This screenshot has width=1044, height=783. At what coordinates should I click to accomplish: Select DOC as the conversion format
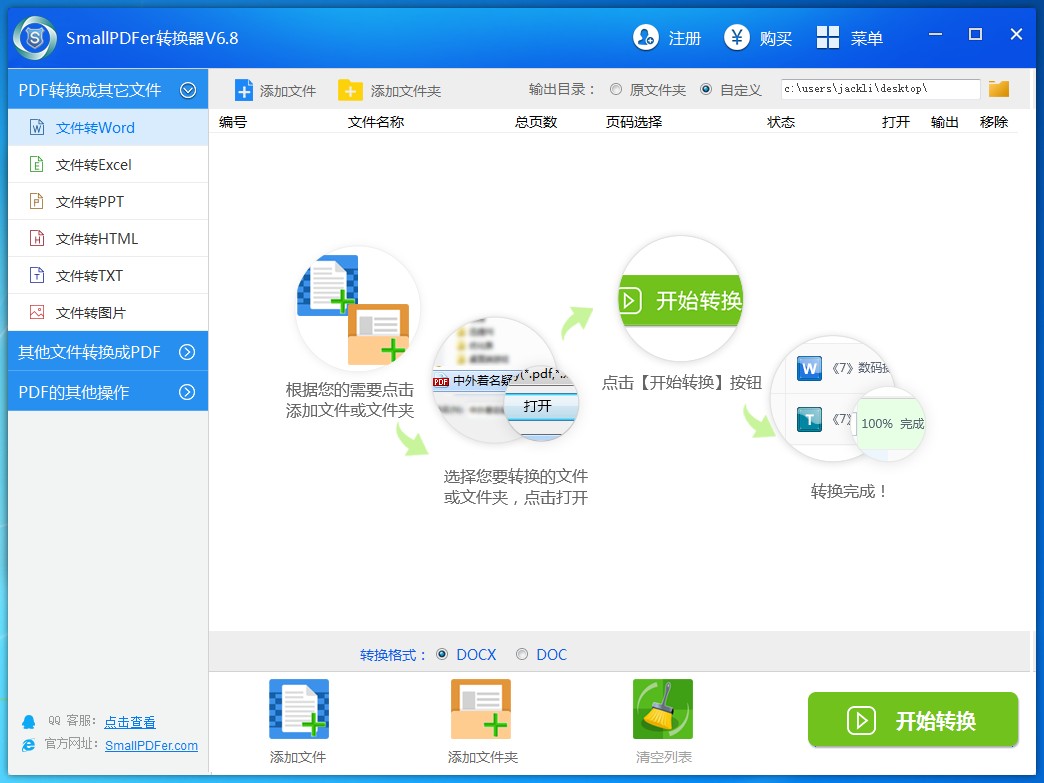522,654
